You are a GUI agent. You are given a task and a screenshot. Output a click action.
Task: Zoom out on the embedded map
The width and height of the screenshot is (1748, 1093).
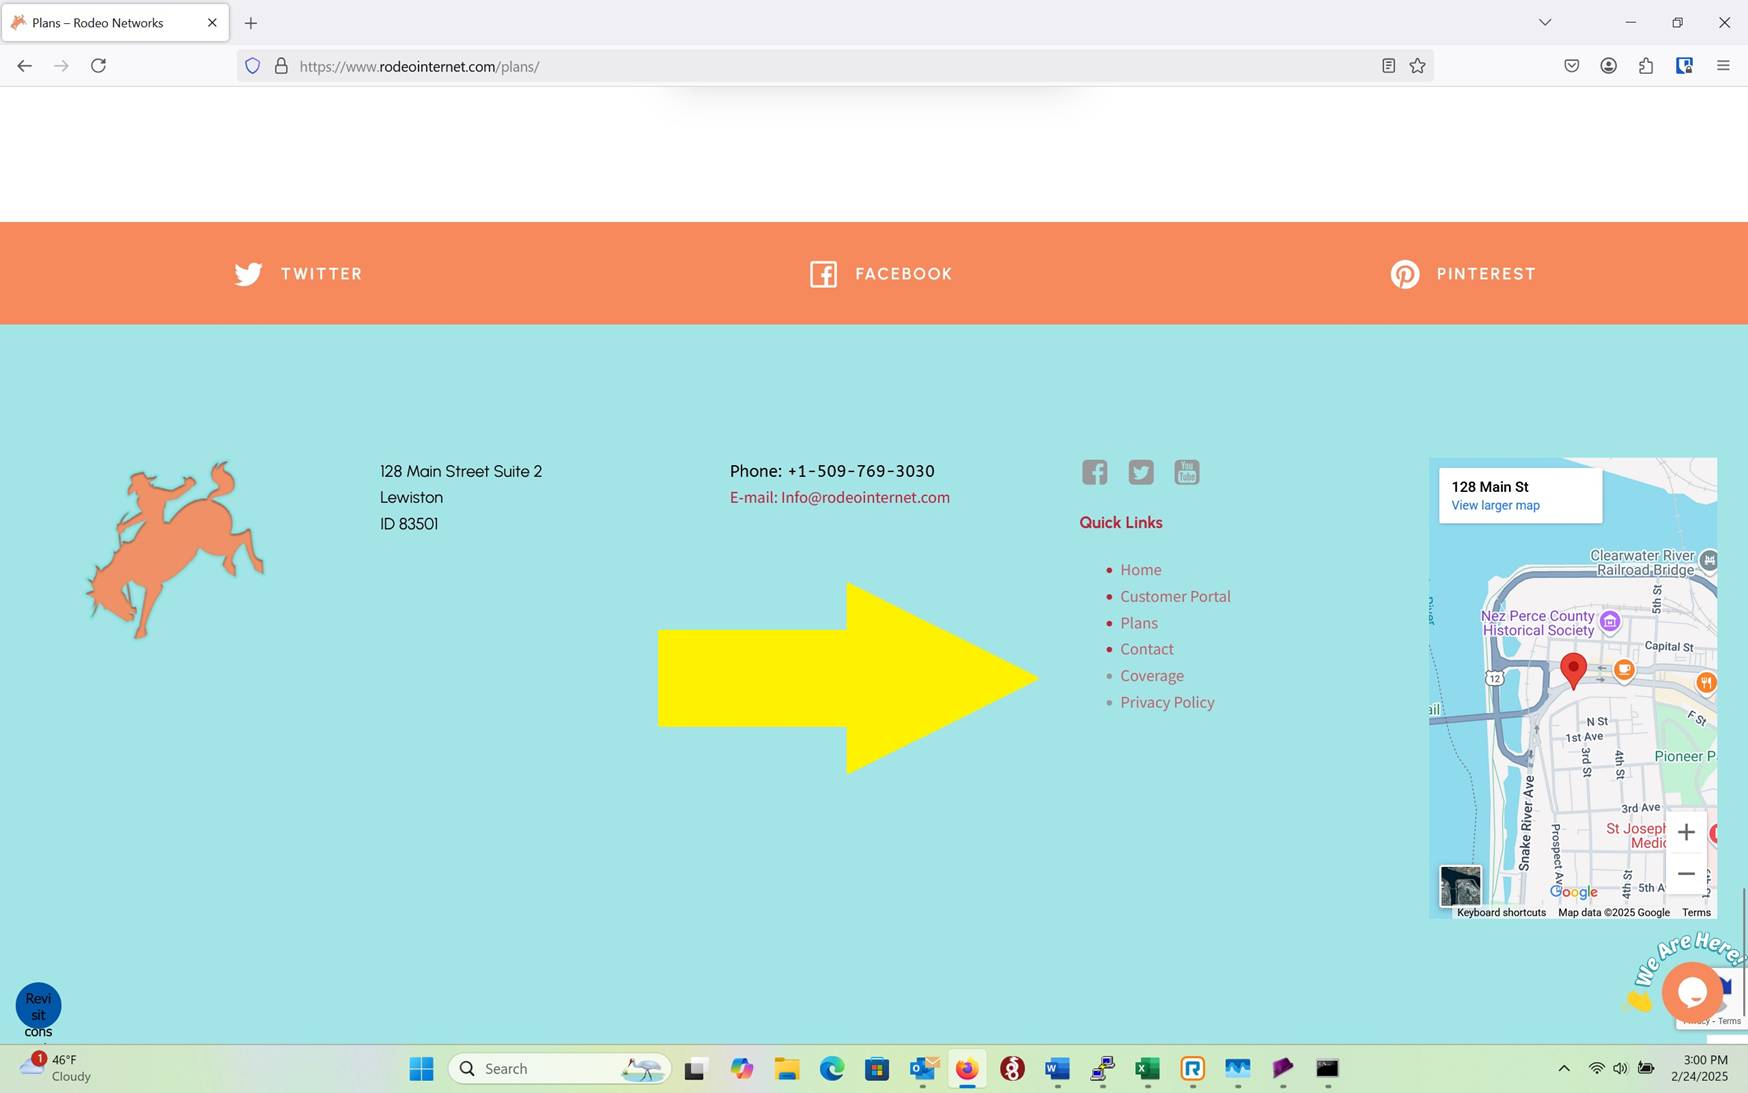pos(1686,873)
